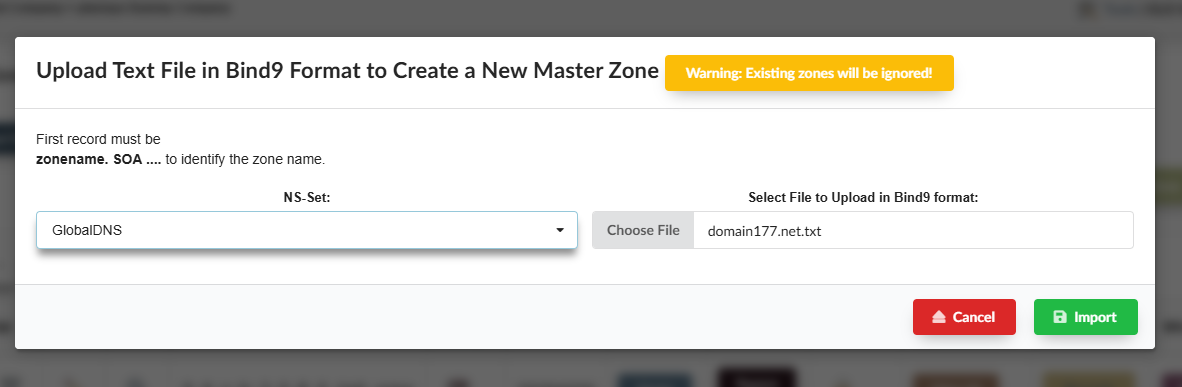The image size is (1182, 387).
Task: Click the First record must be text
Action: coord(98,140)
